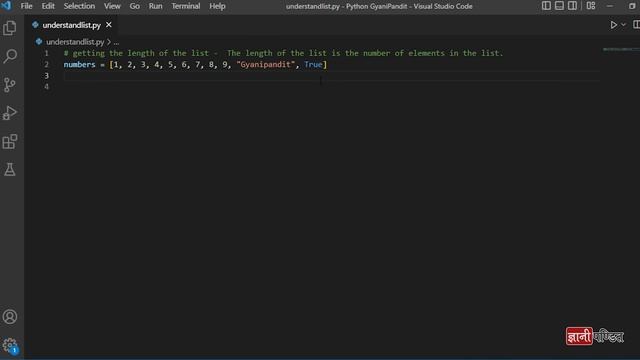Click the True keyword in the list
This screenshot has height=360, width=640.
pos(313,64)
